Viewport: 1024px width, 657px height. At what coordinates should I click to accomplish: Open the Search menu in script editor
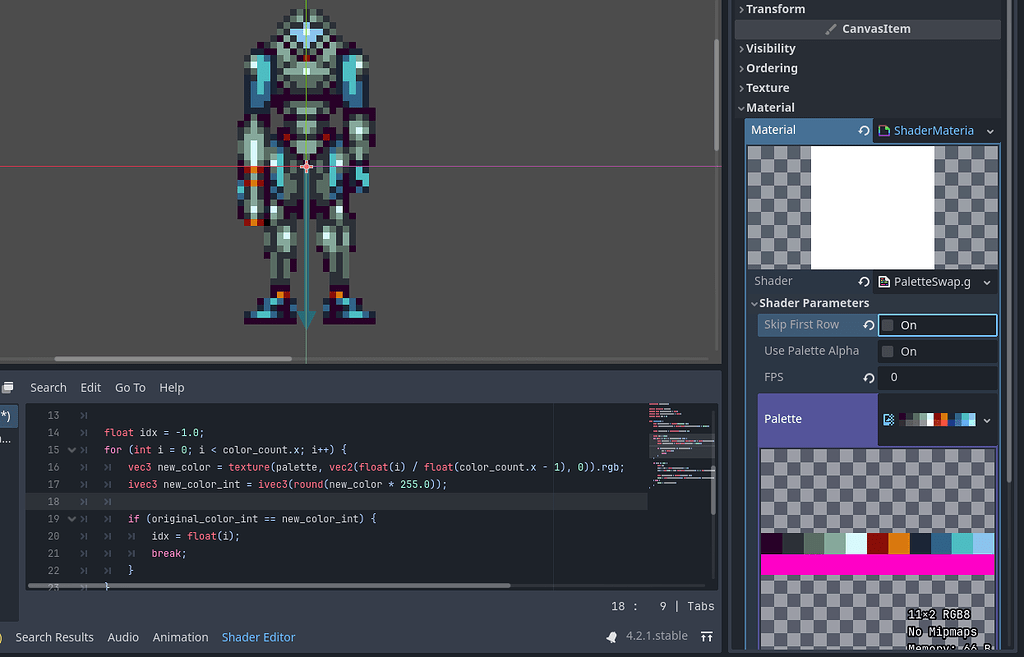tap(48, 387)
